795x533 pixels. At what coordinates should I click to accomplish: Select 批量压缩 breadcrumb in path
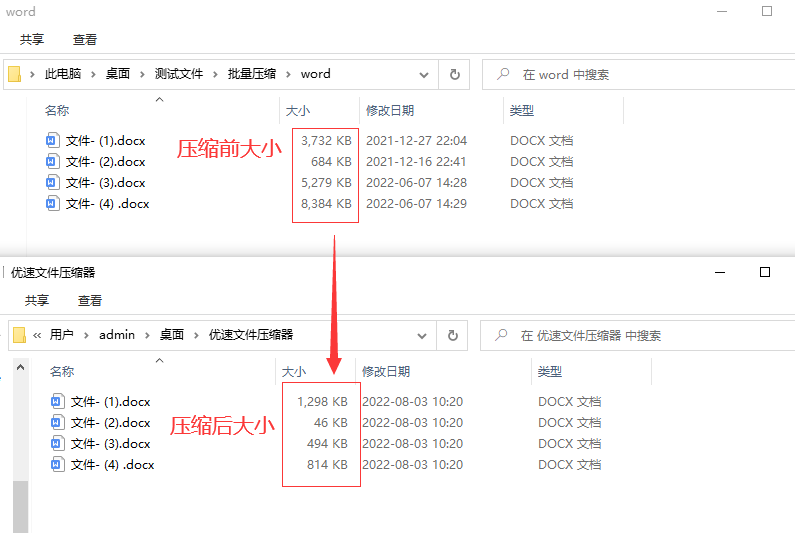[x=252, y=74]
